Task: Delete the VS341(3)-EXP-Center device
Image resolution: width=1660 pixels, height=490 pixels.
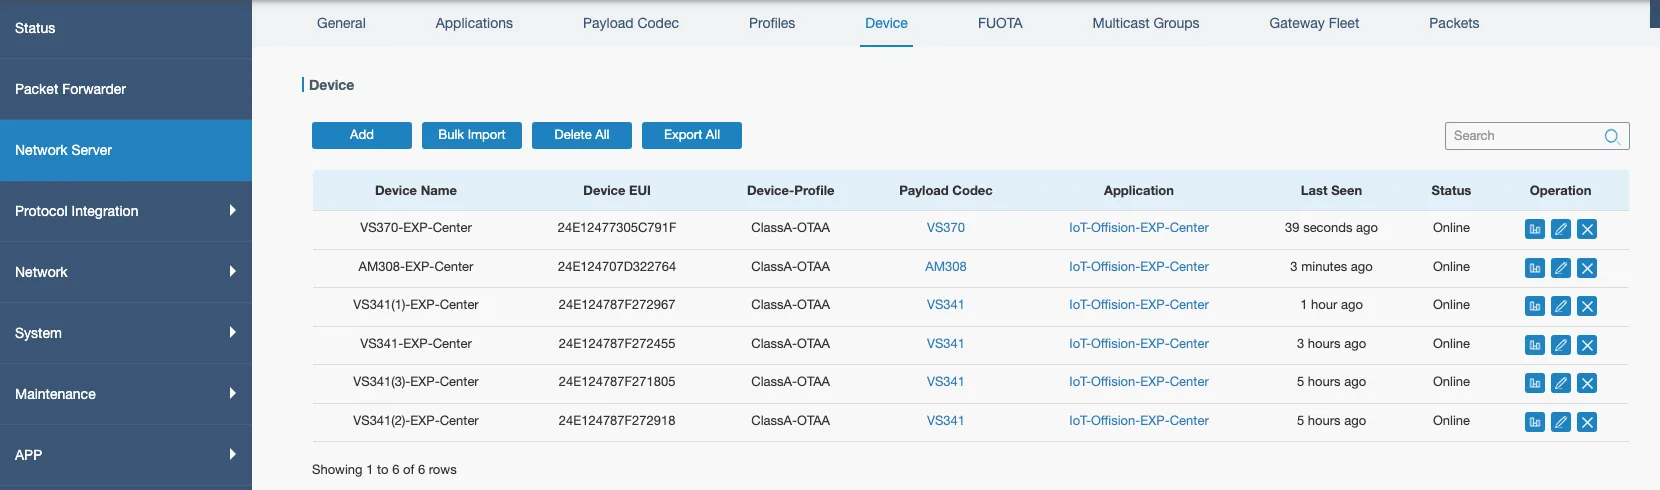Action: click(1586, 383)
